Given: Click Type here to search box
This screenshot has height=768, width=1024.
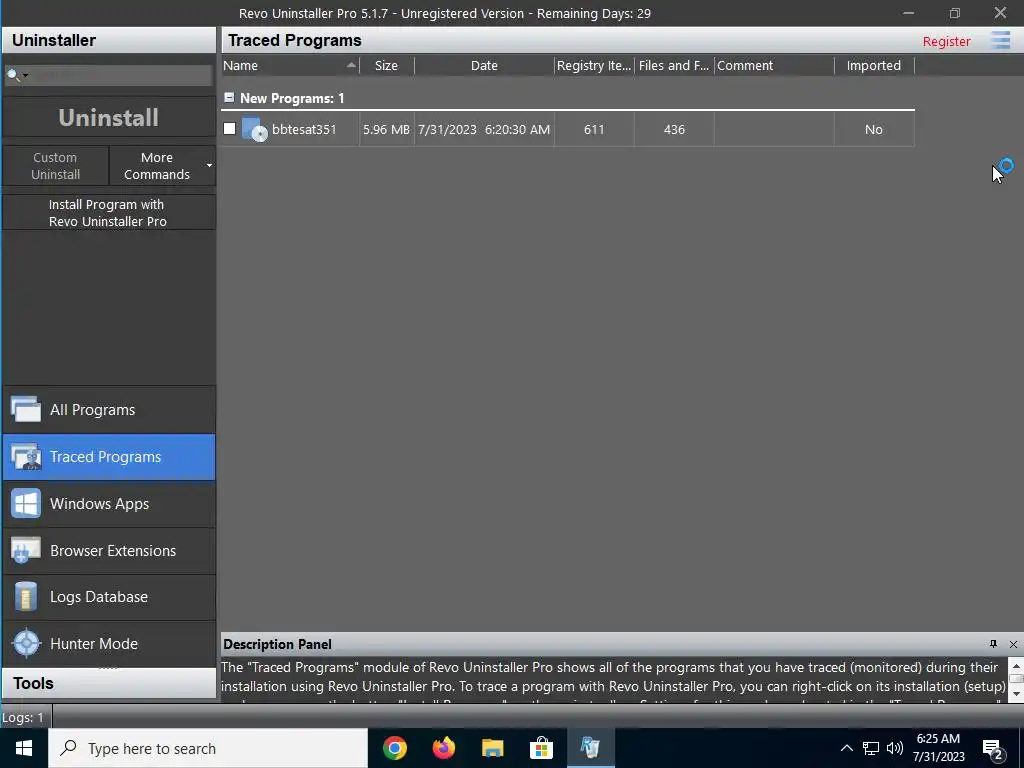Looking at the screenshot, I should [208, 748].
